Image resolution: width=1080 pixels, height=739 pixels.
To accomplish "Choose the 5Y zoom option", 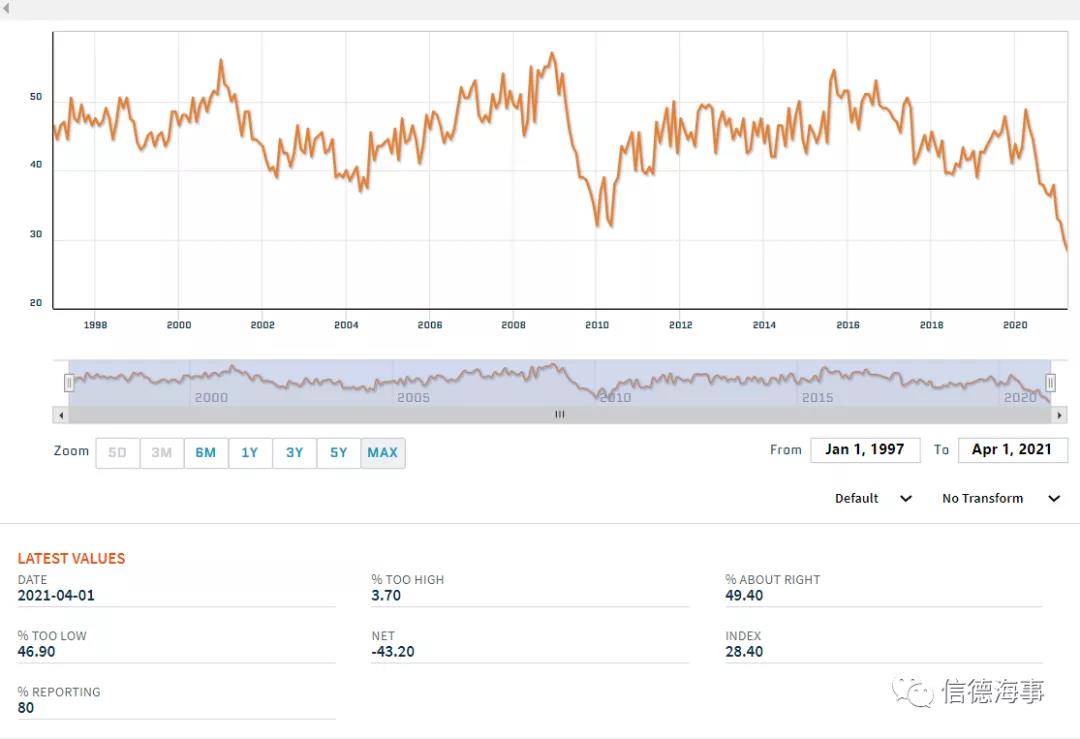I will pos(339,453).
